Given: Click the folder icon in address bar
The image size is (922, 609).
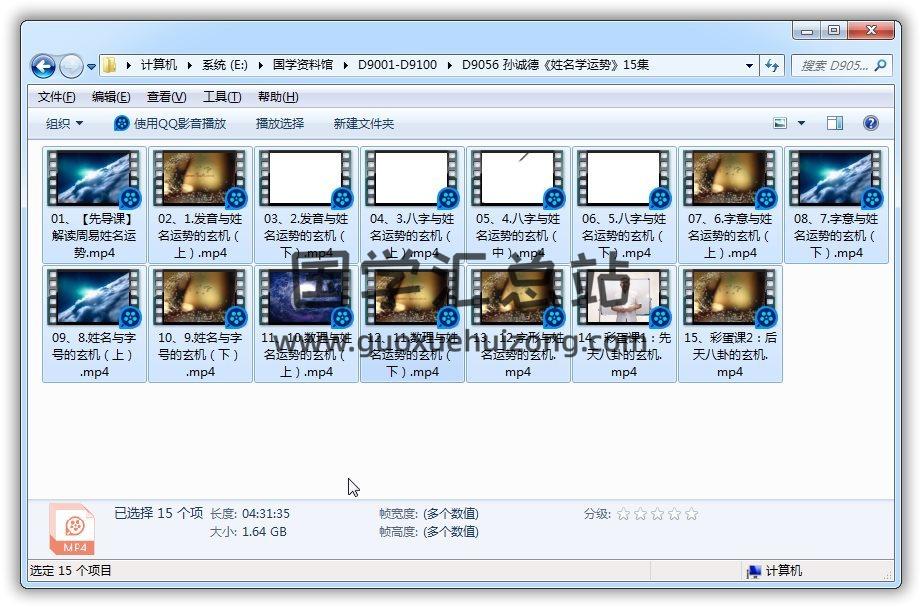Looking at the screenshot, I should [109, 65].
